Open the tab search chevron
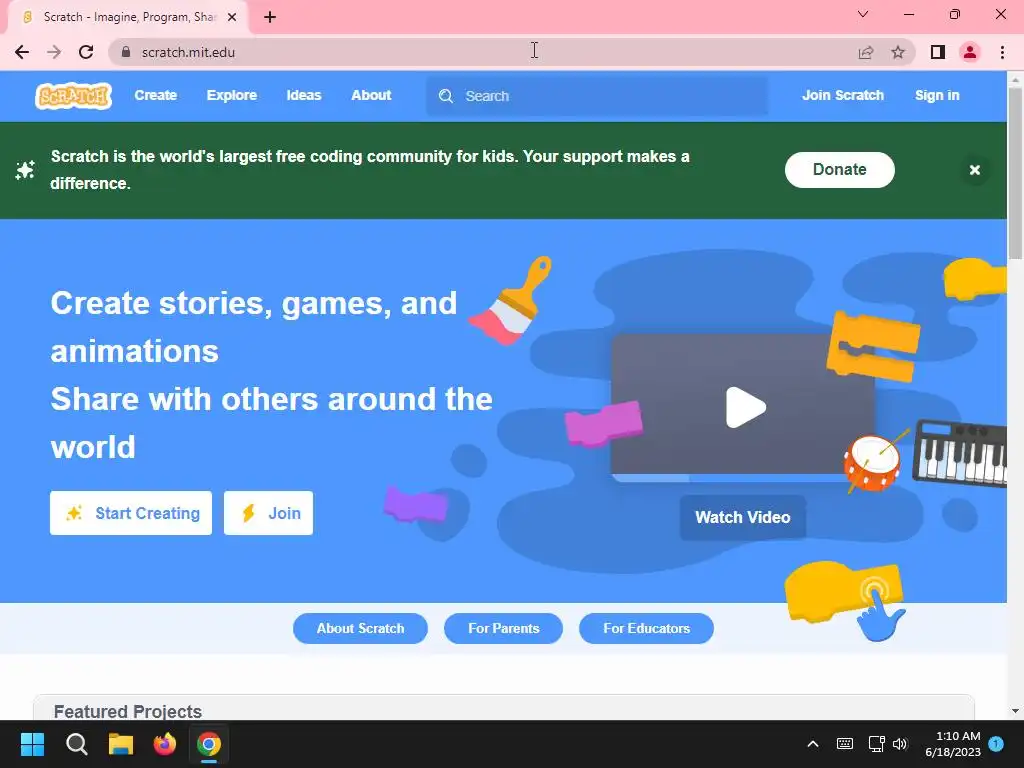Screen dimensions: 1024x768 click(x=863, y=14)
